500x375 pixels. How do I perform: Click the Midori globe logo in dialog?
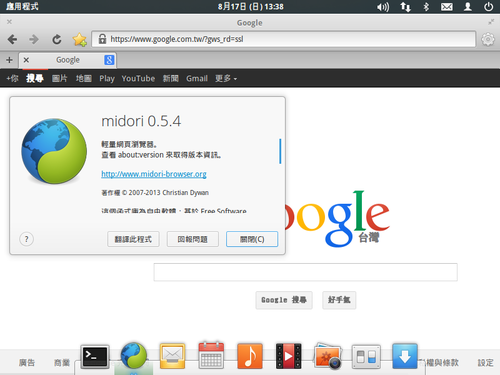coord(54,151)
